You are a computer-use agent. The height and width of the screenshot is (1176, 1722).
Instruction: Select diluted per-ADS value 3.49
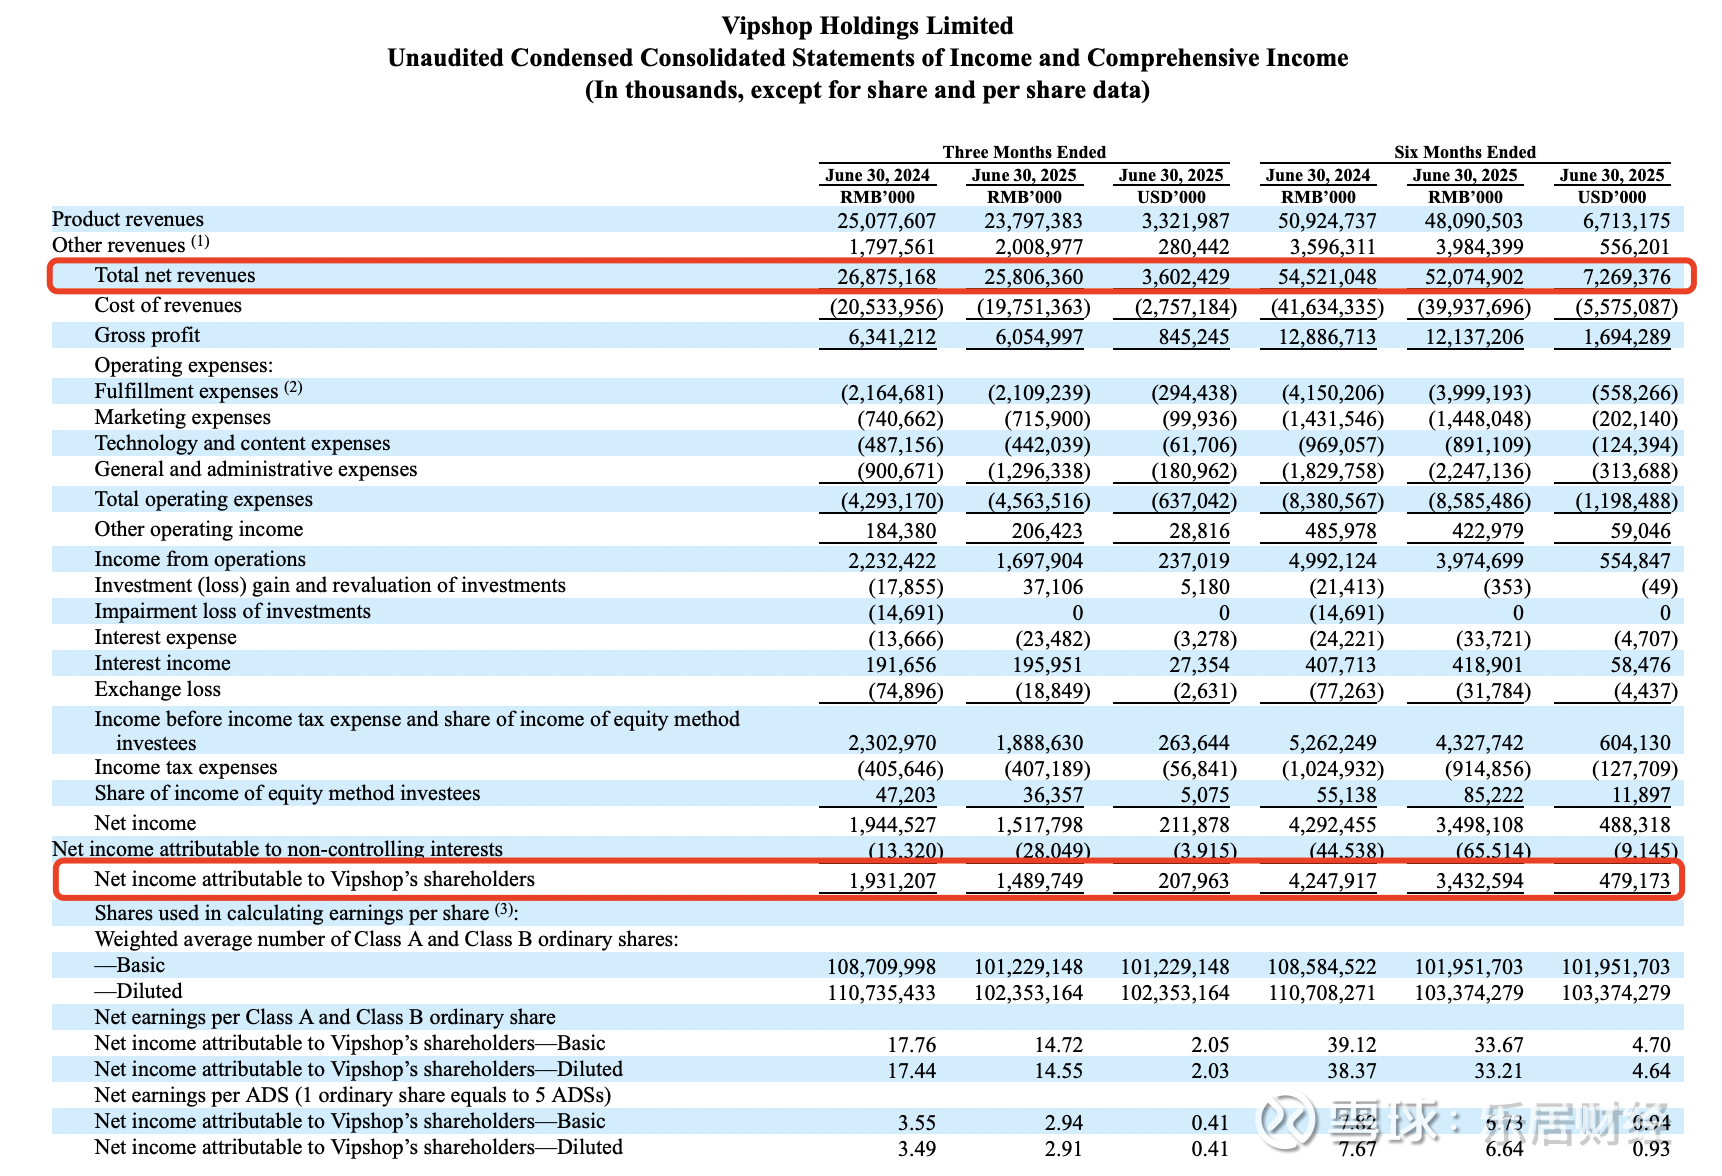coord(917,1149)
